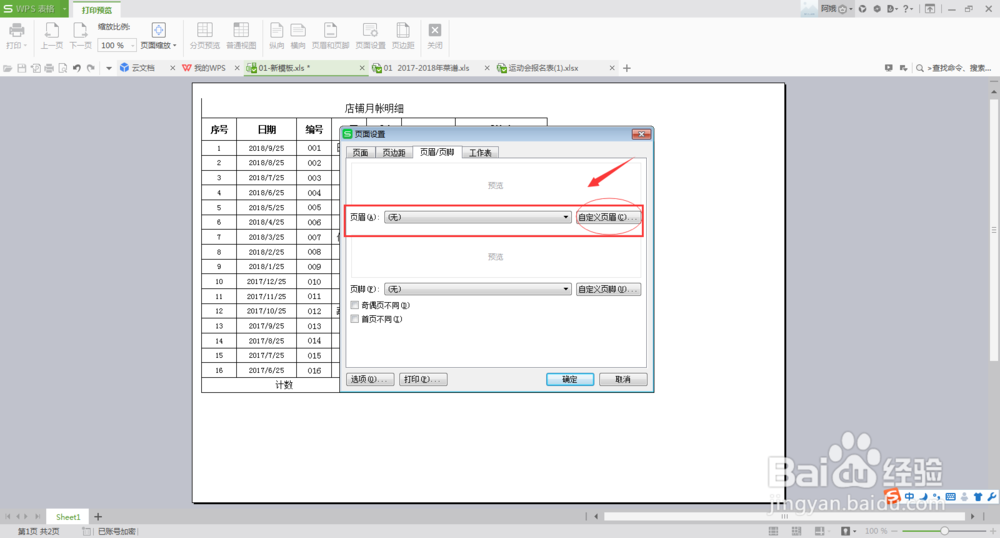1000x538 pixels.
Task: Add new sheet with plus next to Sheet1
Action: coord(98,517)
